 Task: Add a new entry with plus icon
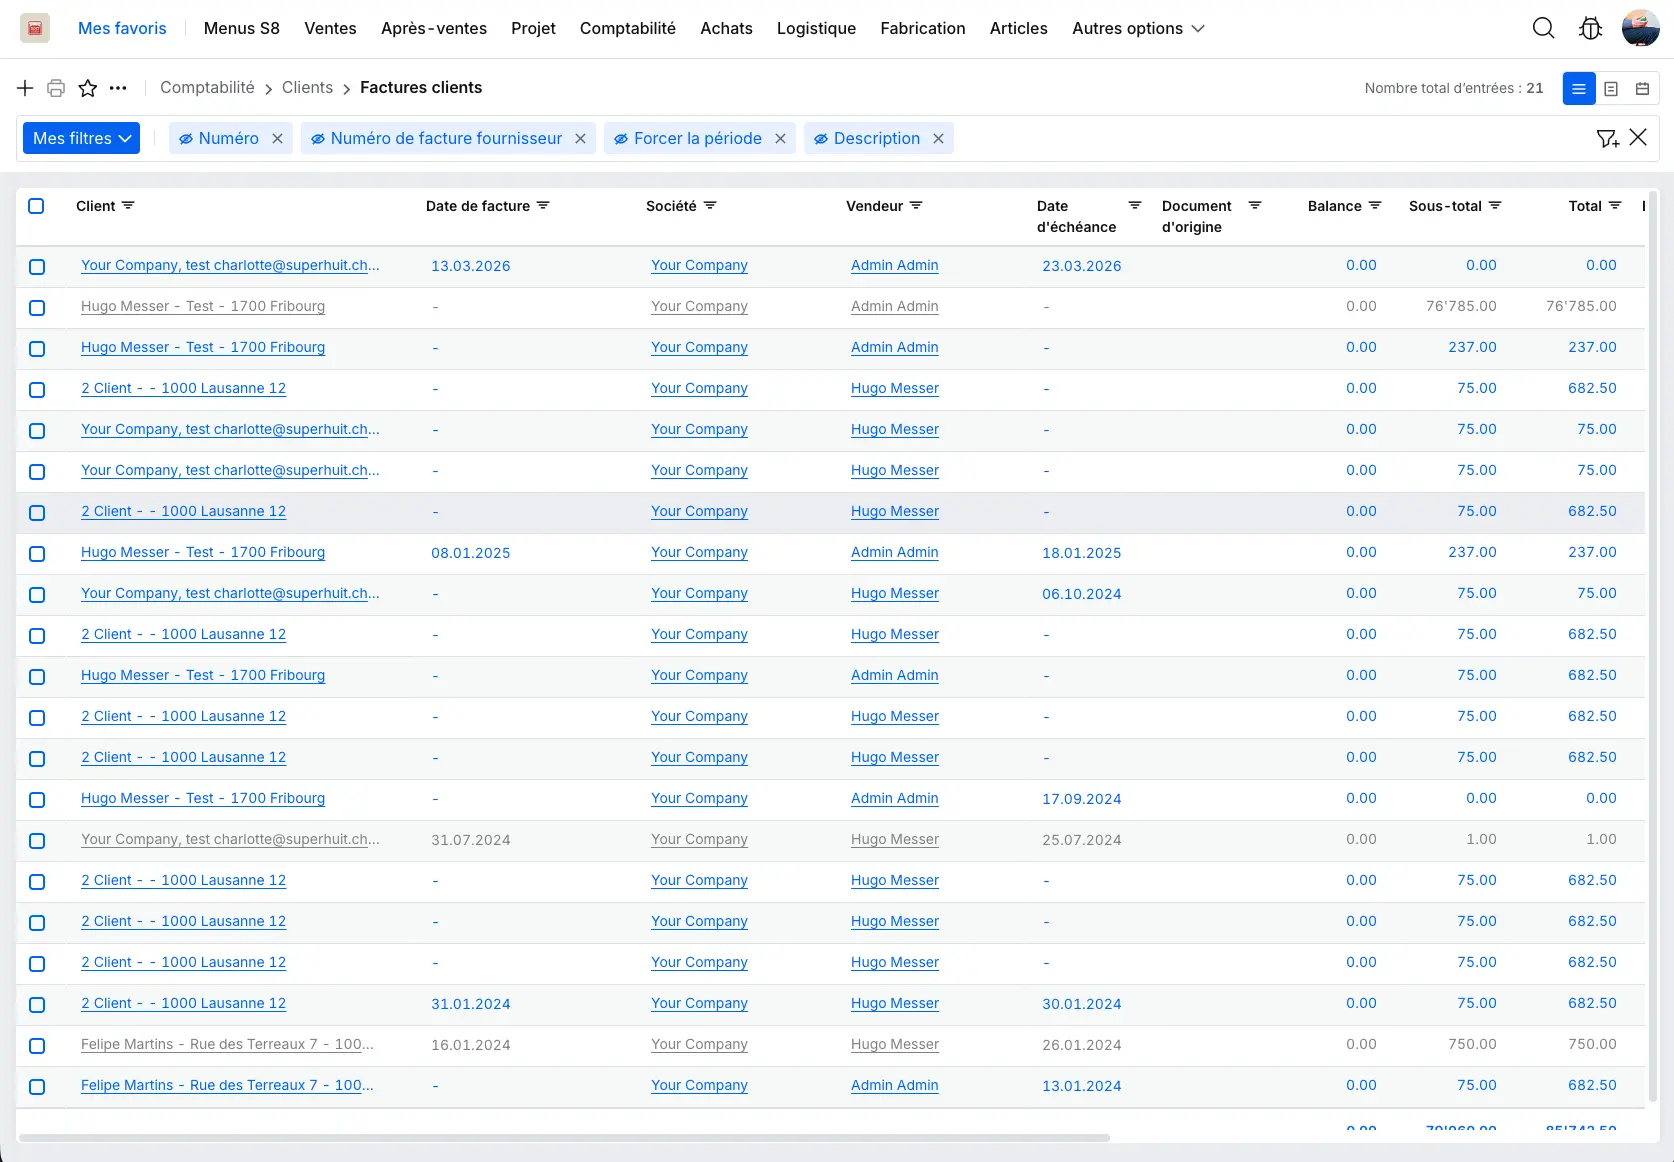coord(25,88)
